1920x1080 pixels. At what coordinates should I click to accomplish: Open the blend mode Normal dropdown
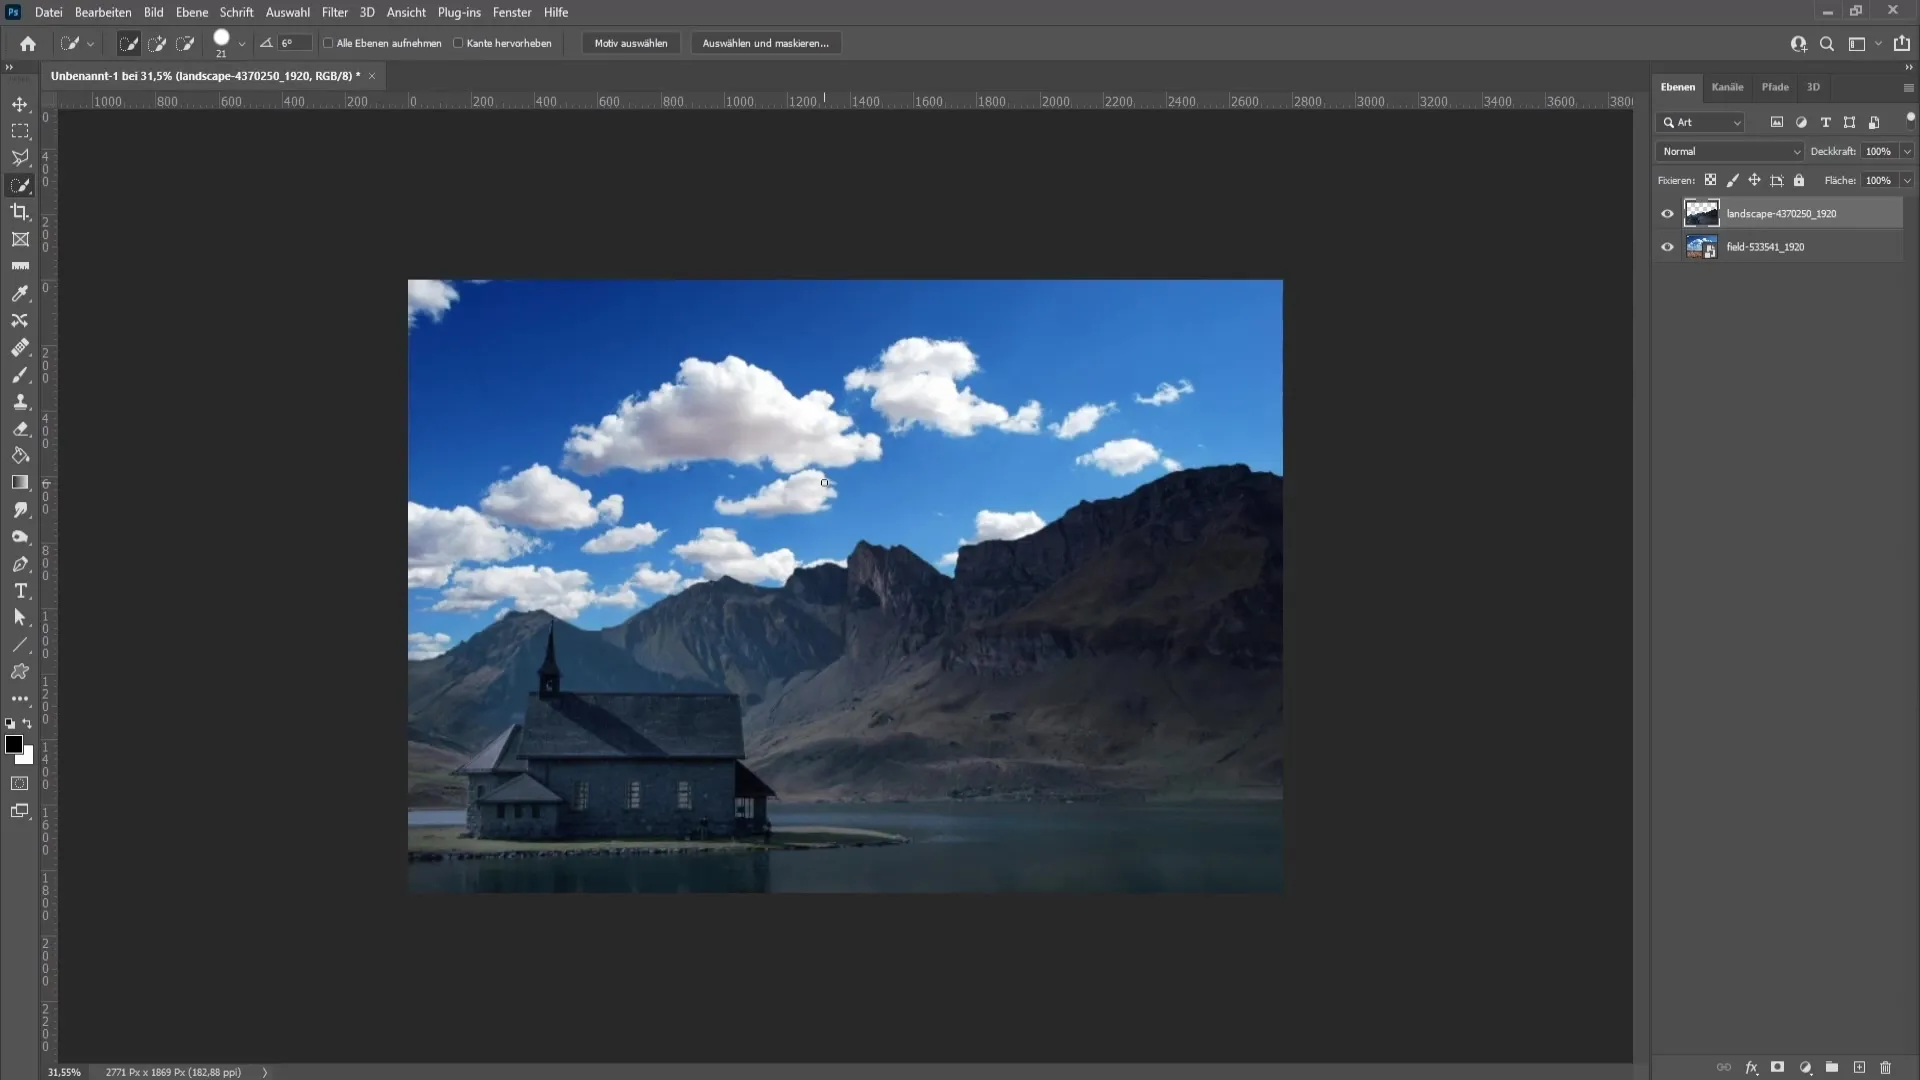(1730, 151)
